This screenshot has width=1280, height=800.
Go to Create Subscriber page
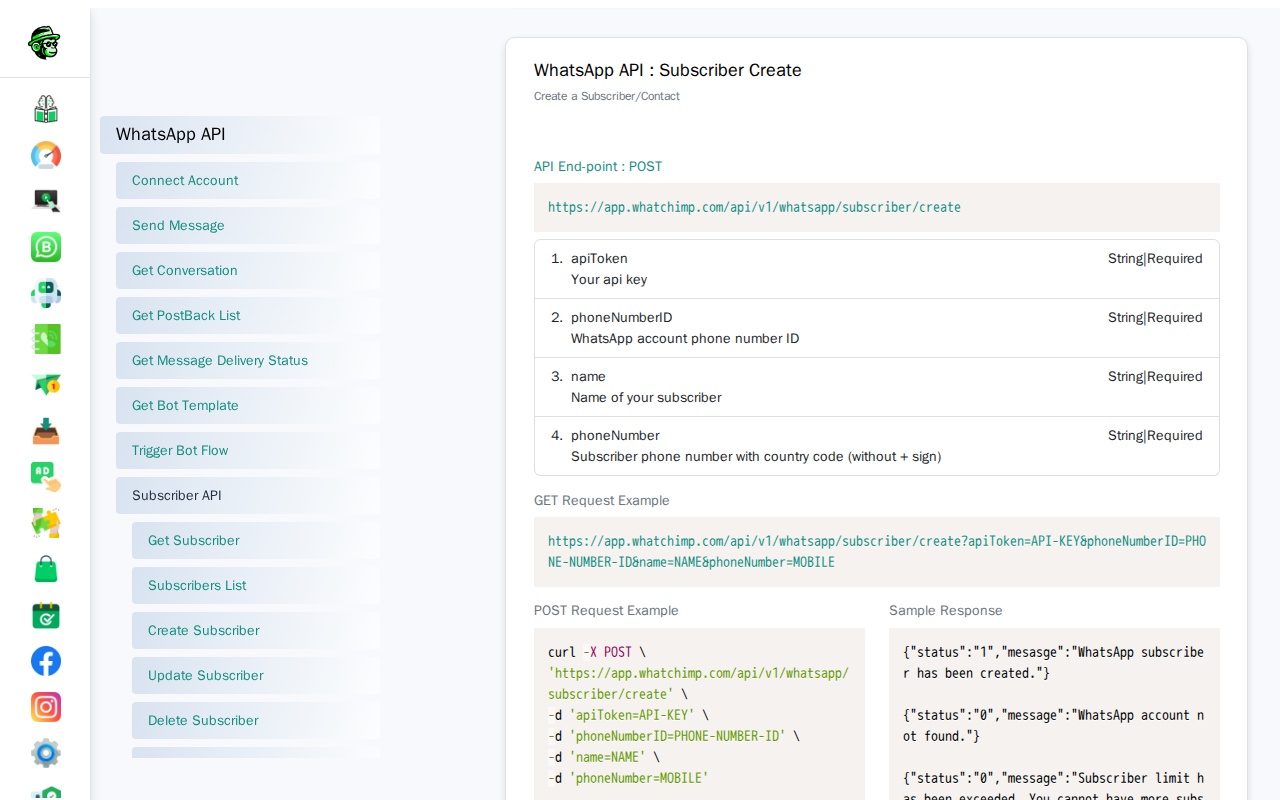pyautogui.click(x=256, y=631)
